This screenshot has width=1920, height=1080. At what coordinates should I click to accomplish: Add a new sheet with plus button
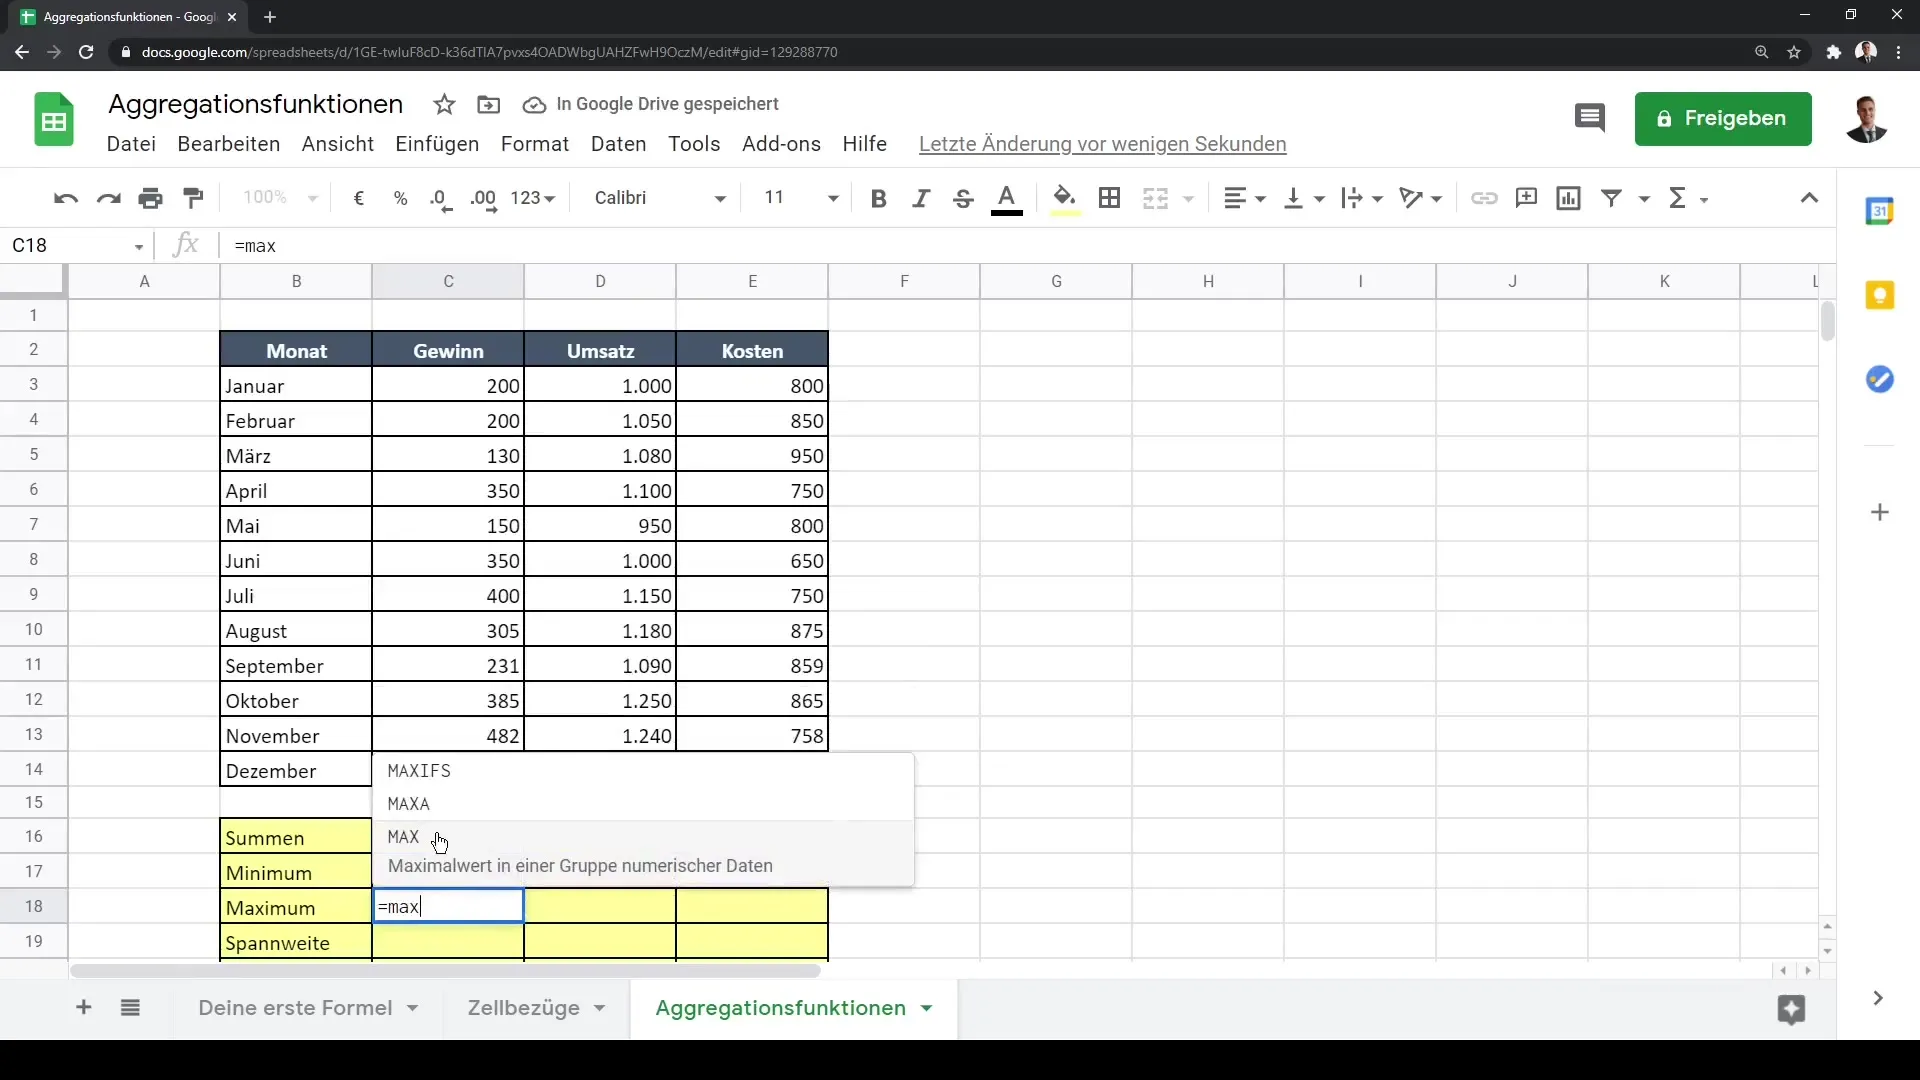coord(84,1008)
